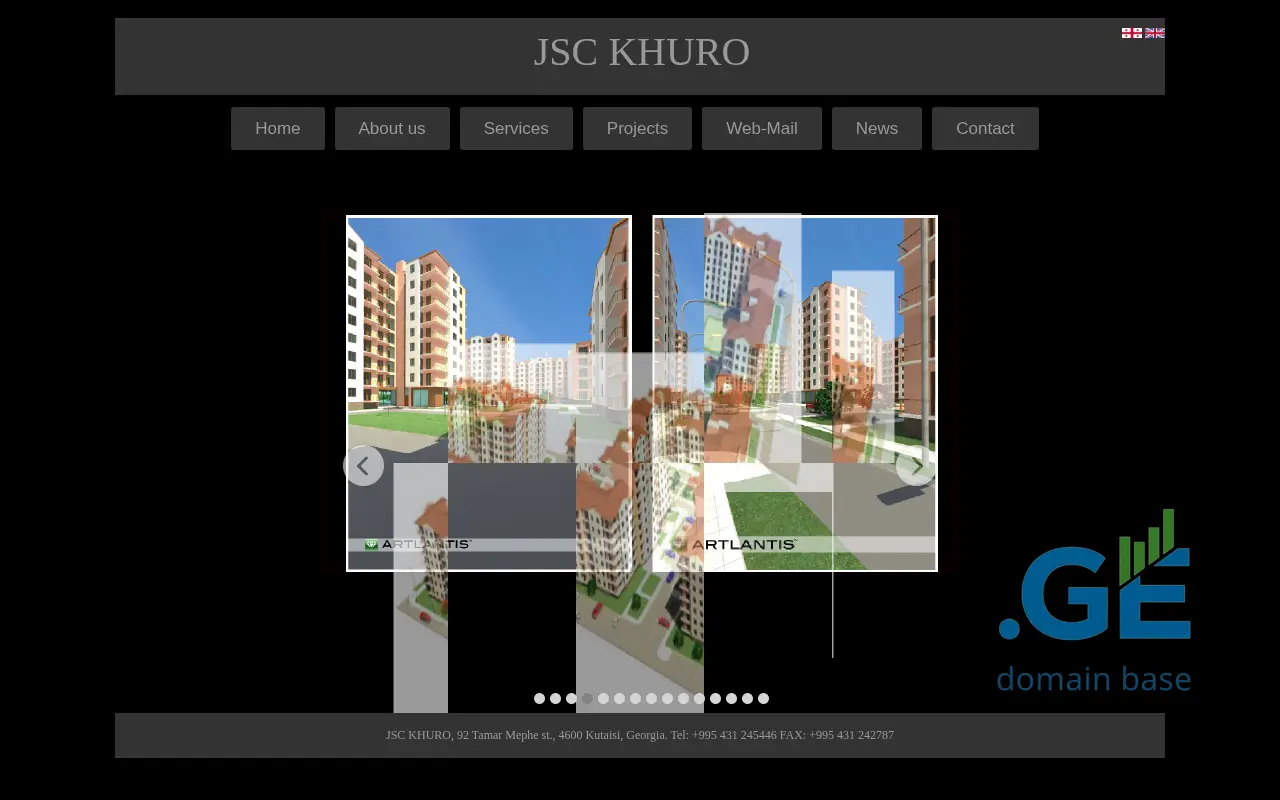The image size is (1280, 800).
Task: Open Web-Mail from navigation bar
Action: (x=762, y=129)
